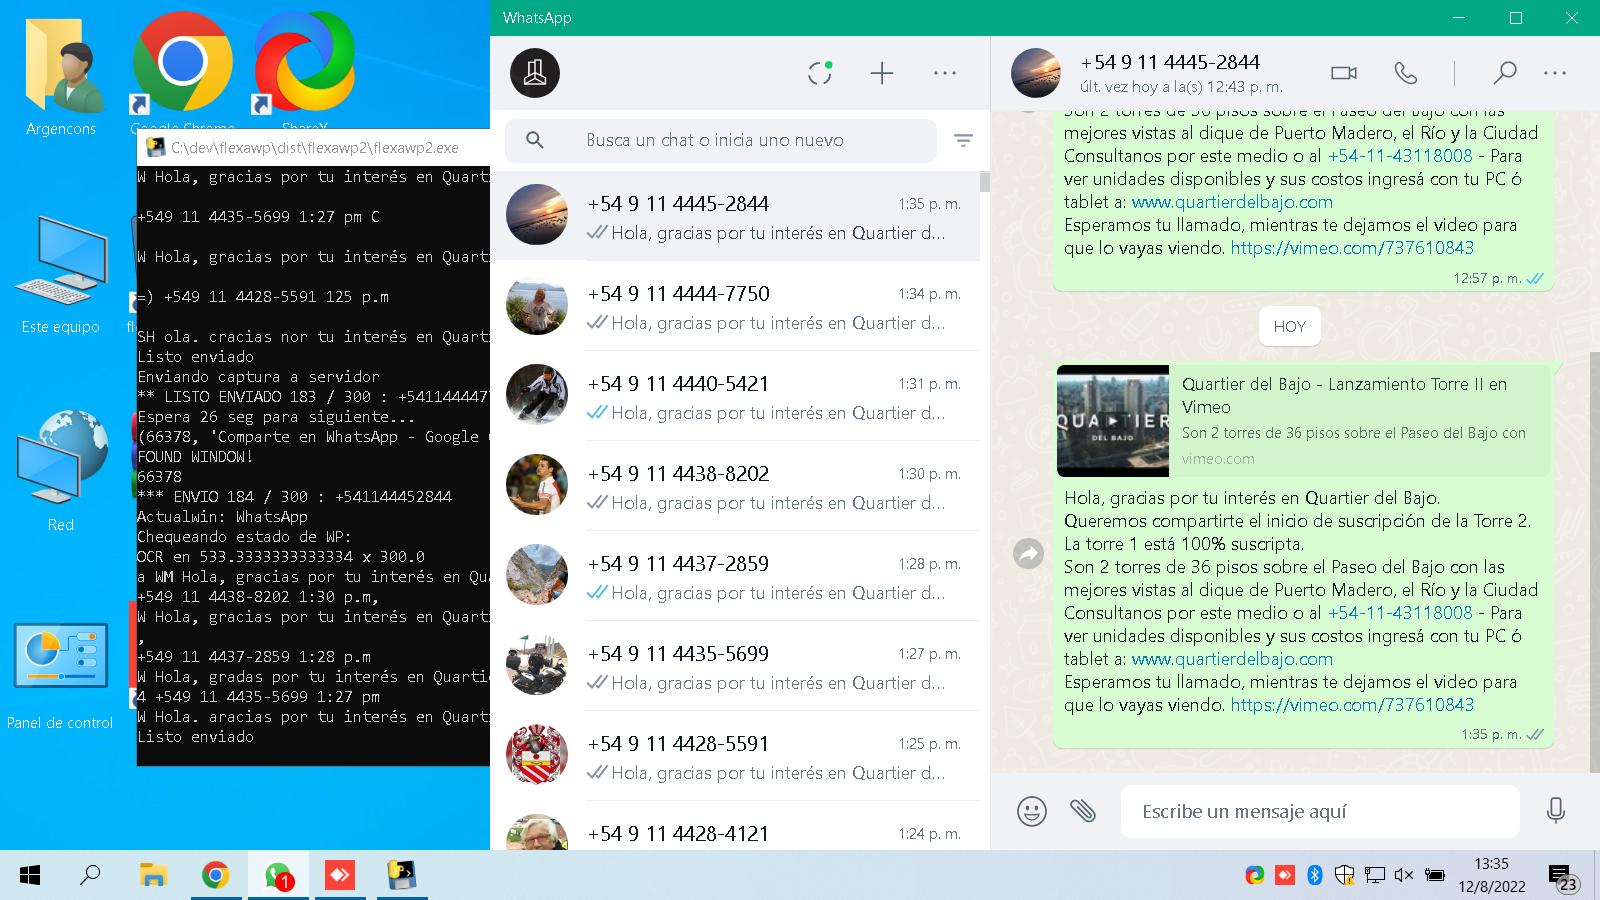Open the Este equipo desktop icon
1600x900 pixels.
tap(61, 275)
